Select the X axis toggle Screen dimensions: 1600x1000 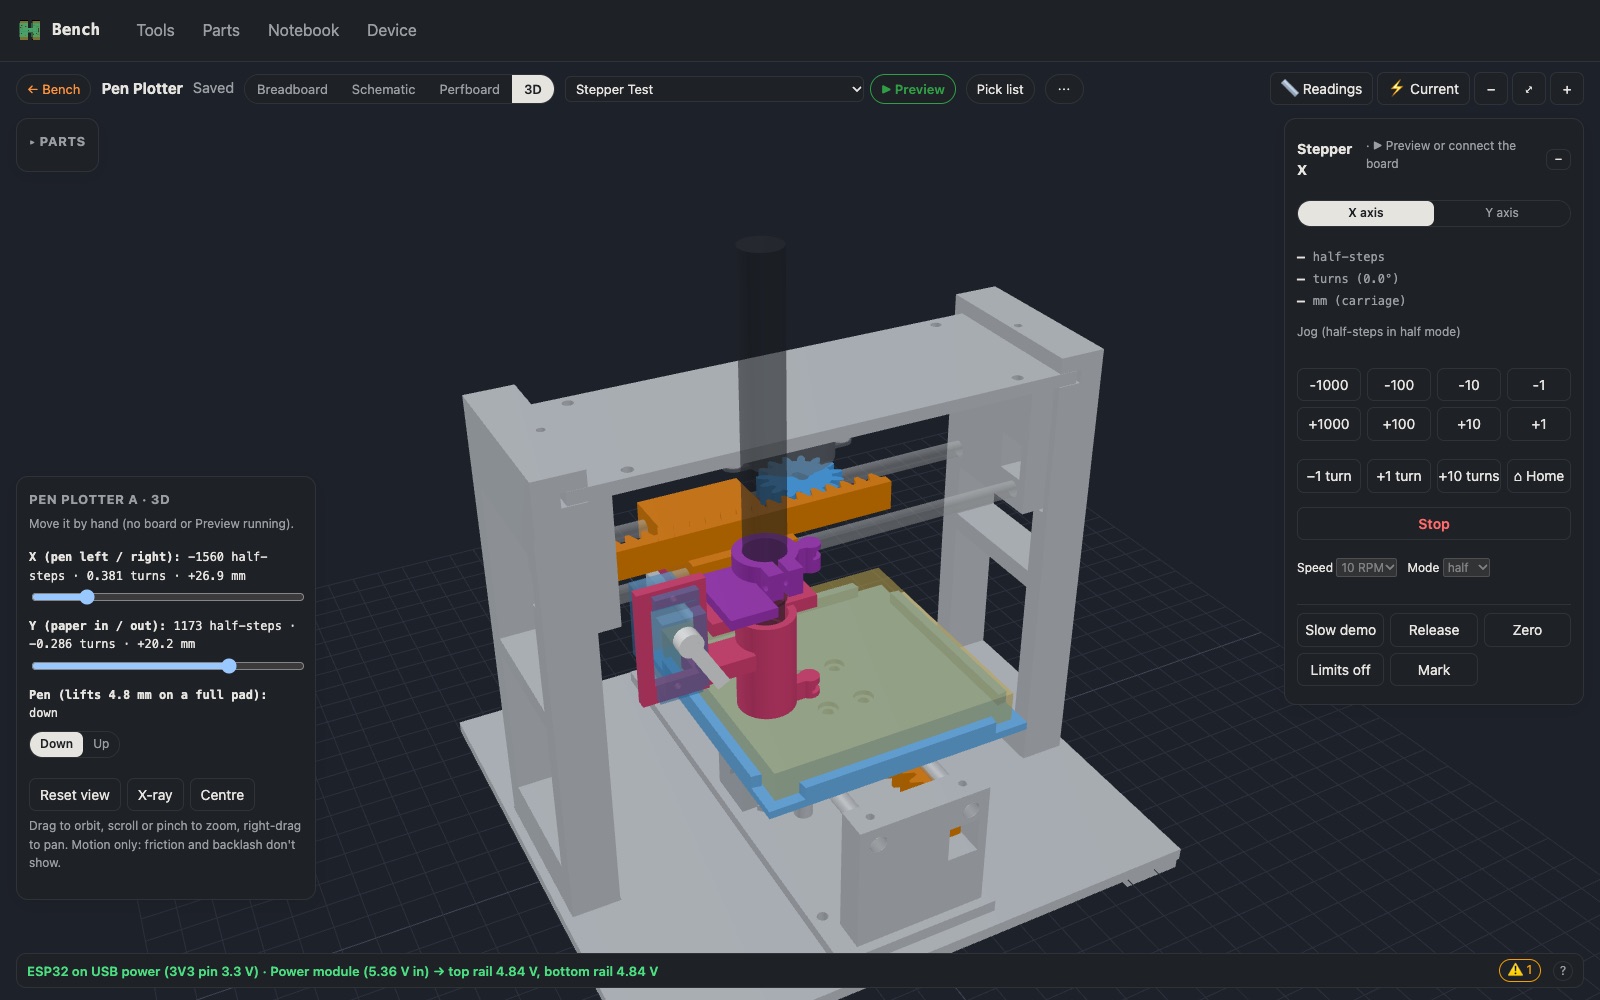pyautogui.click(x=1365, y=213)
